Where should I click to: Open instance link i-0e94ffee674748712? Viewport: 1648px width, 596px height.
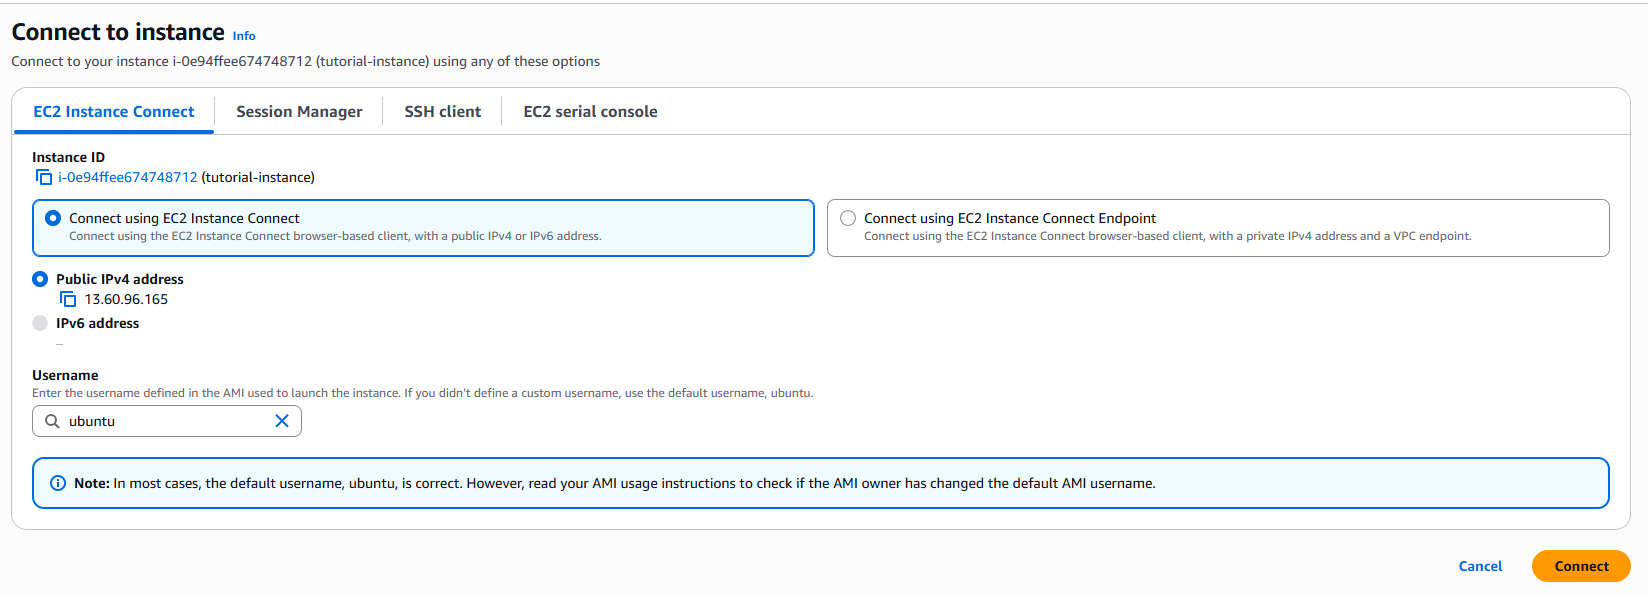[128, 177]
